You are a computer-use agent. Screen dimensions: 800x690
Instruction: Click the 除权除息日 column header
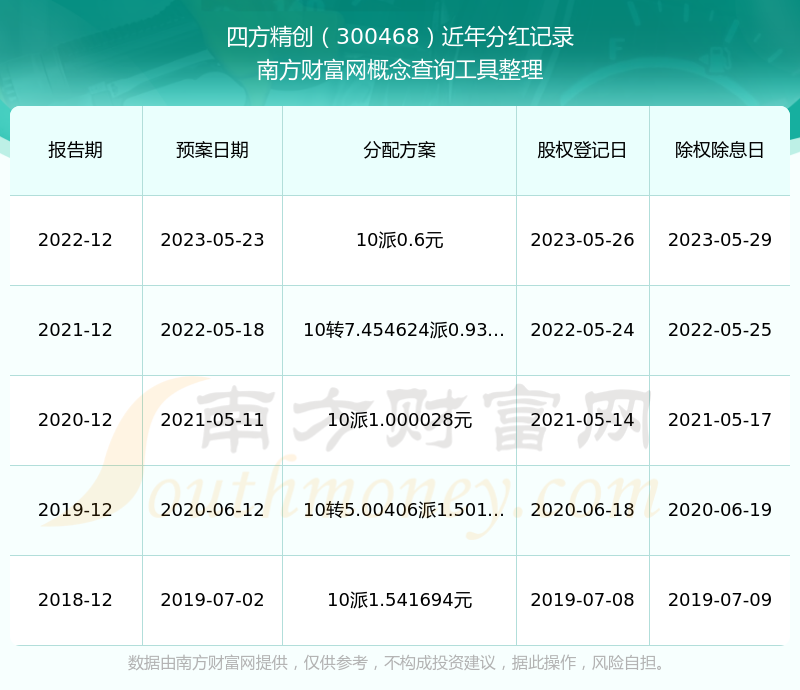tap(719, 150)
